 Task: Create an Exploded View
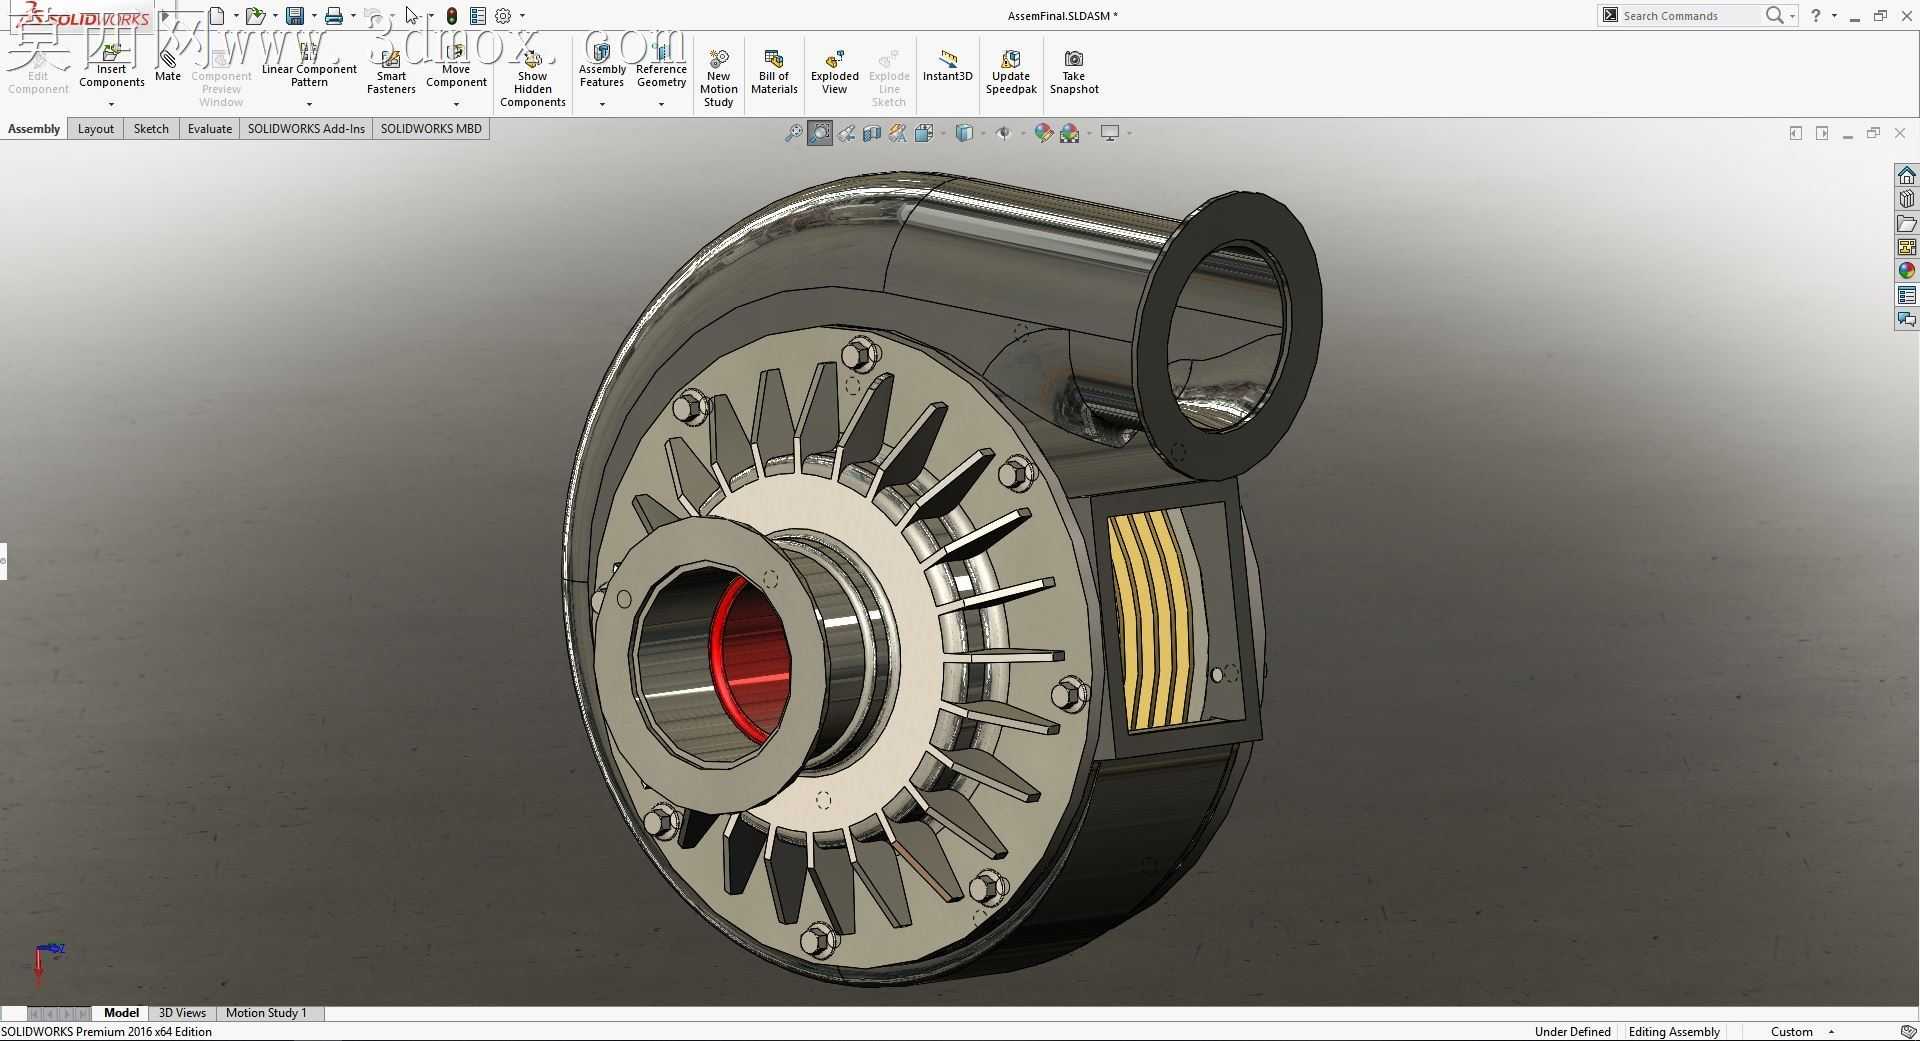pyautogui.click(x=835, y=70)
